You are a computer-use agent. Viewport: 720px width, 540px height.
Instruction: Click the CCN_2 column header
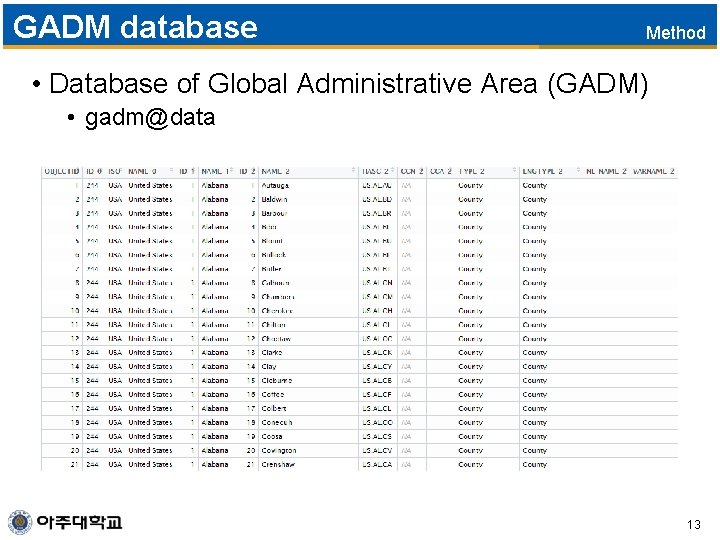click(x=411, y=171)
